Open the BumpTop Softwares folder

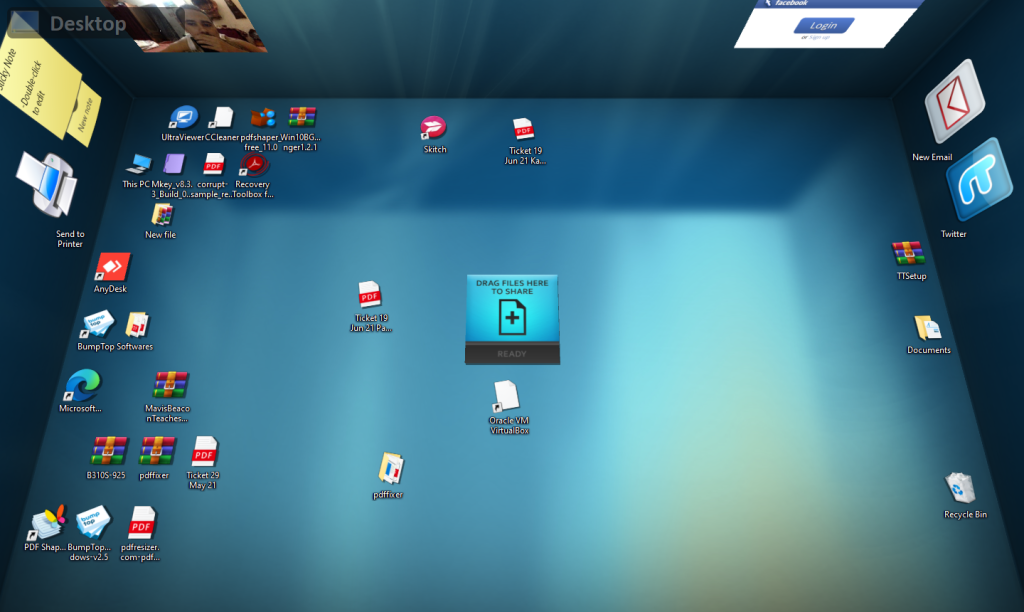136,327
